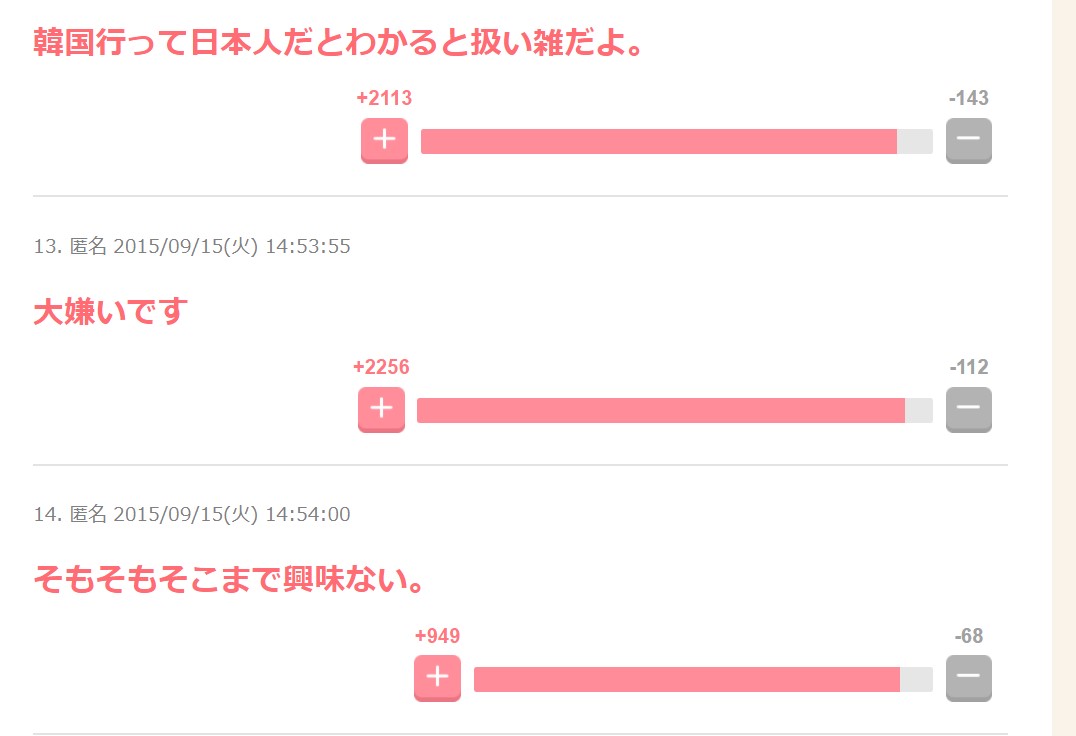Select the comment text 大嫌いです
Screen dimensions: 1076x736
(110, 312)
